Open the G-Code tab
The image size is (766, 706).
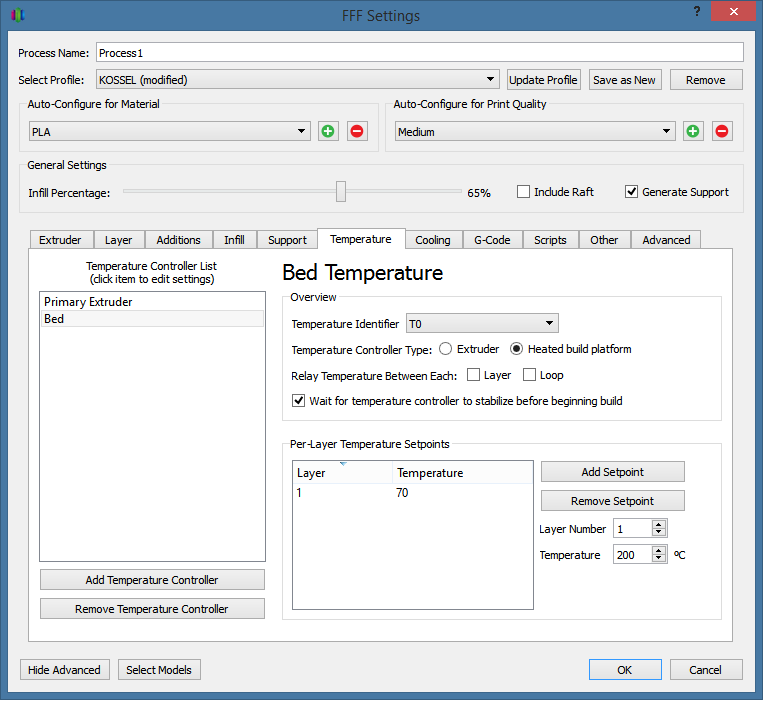tap(492, 240)
